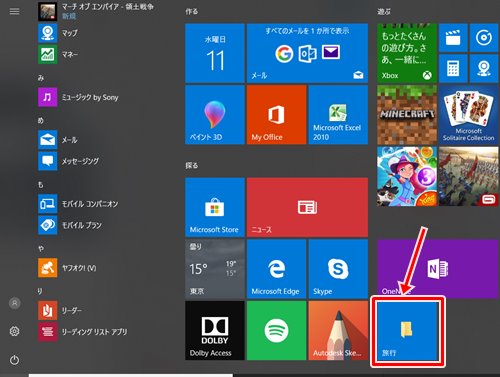Launch ペイント 3D tile
This screenshot has width=500, height=377.
point(215,115)
